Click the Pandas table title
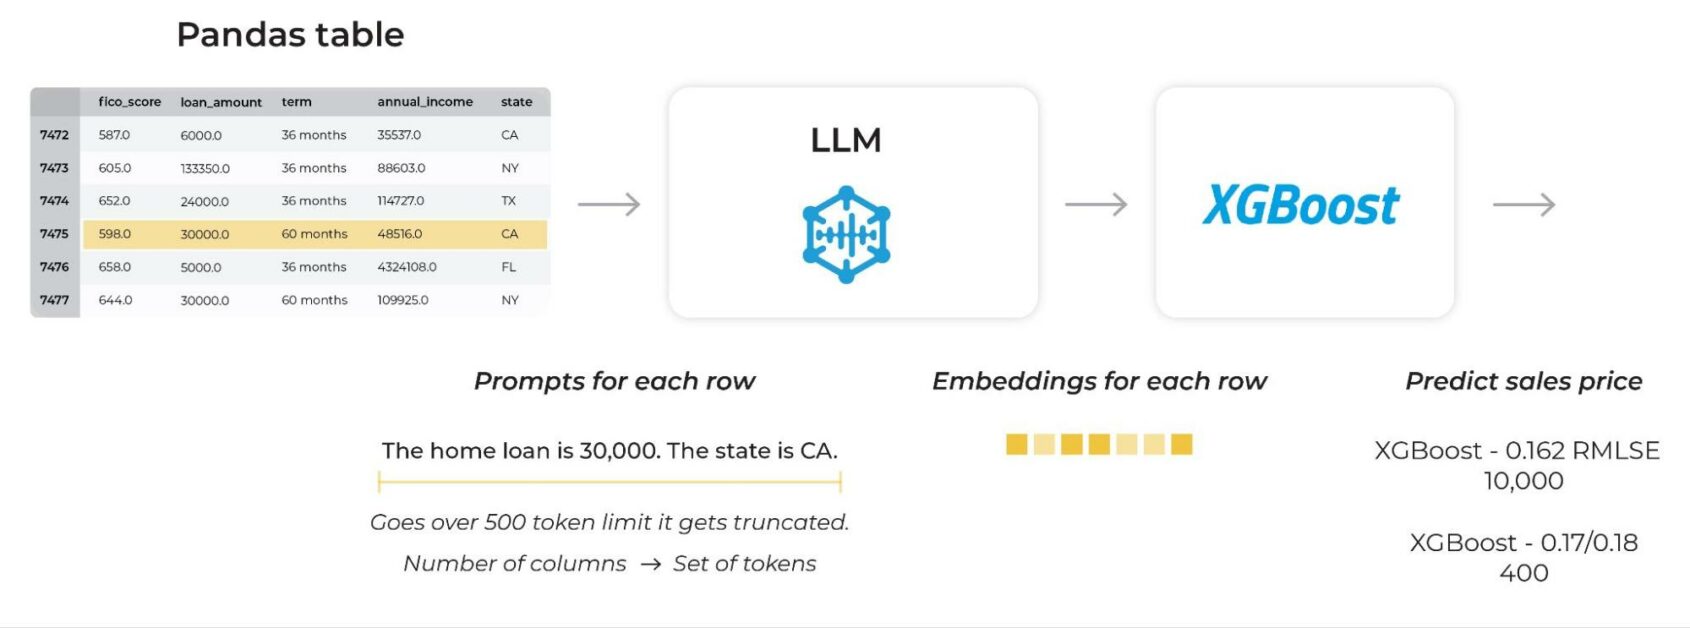1690x628 pixels. click(290, 35)
